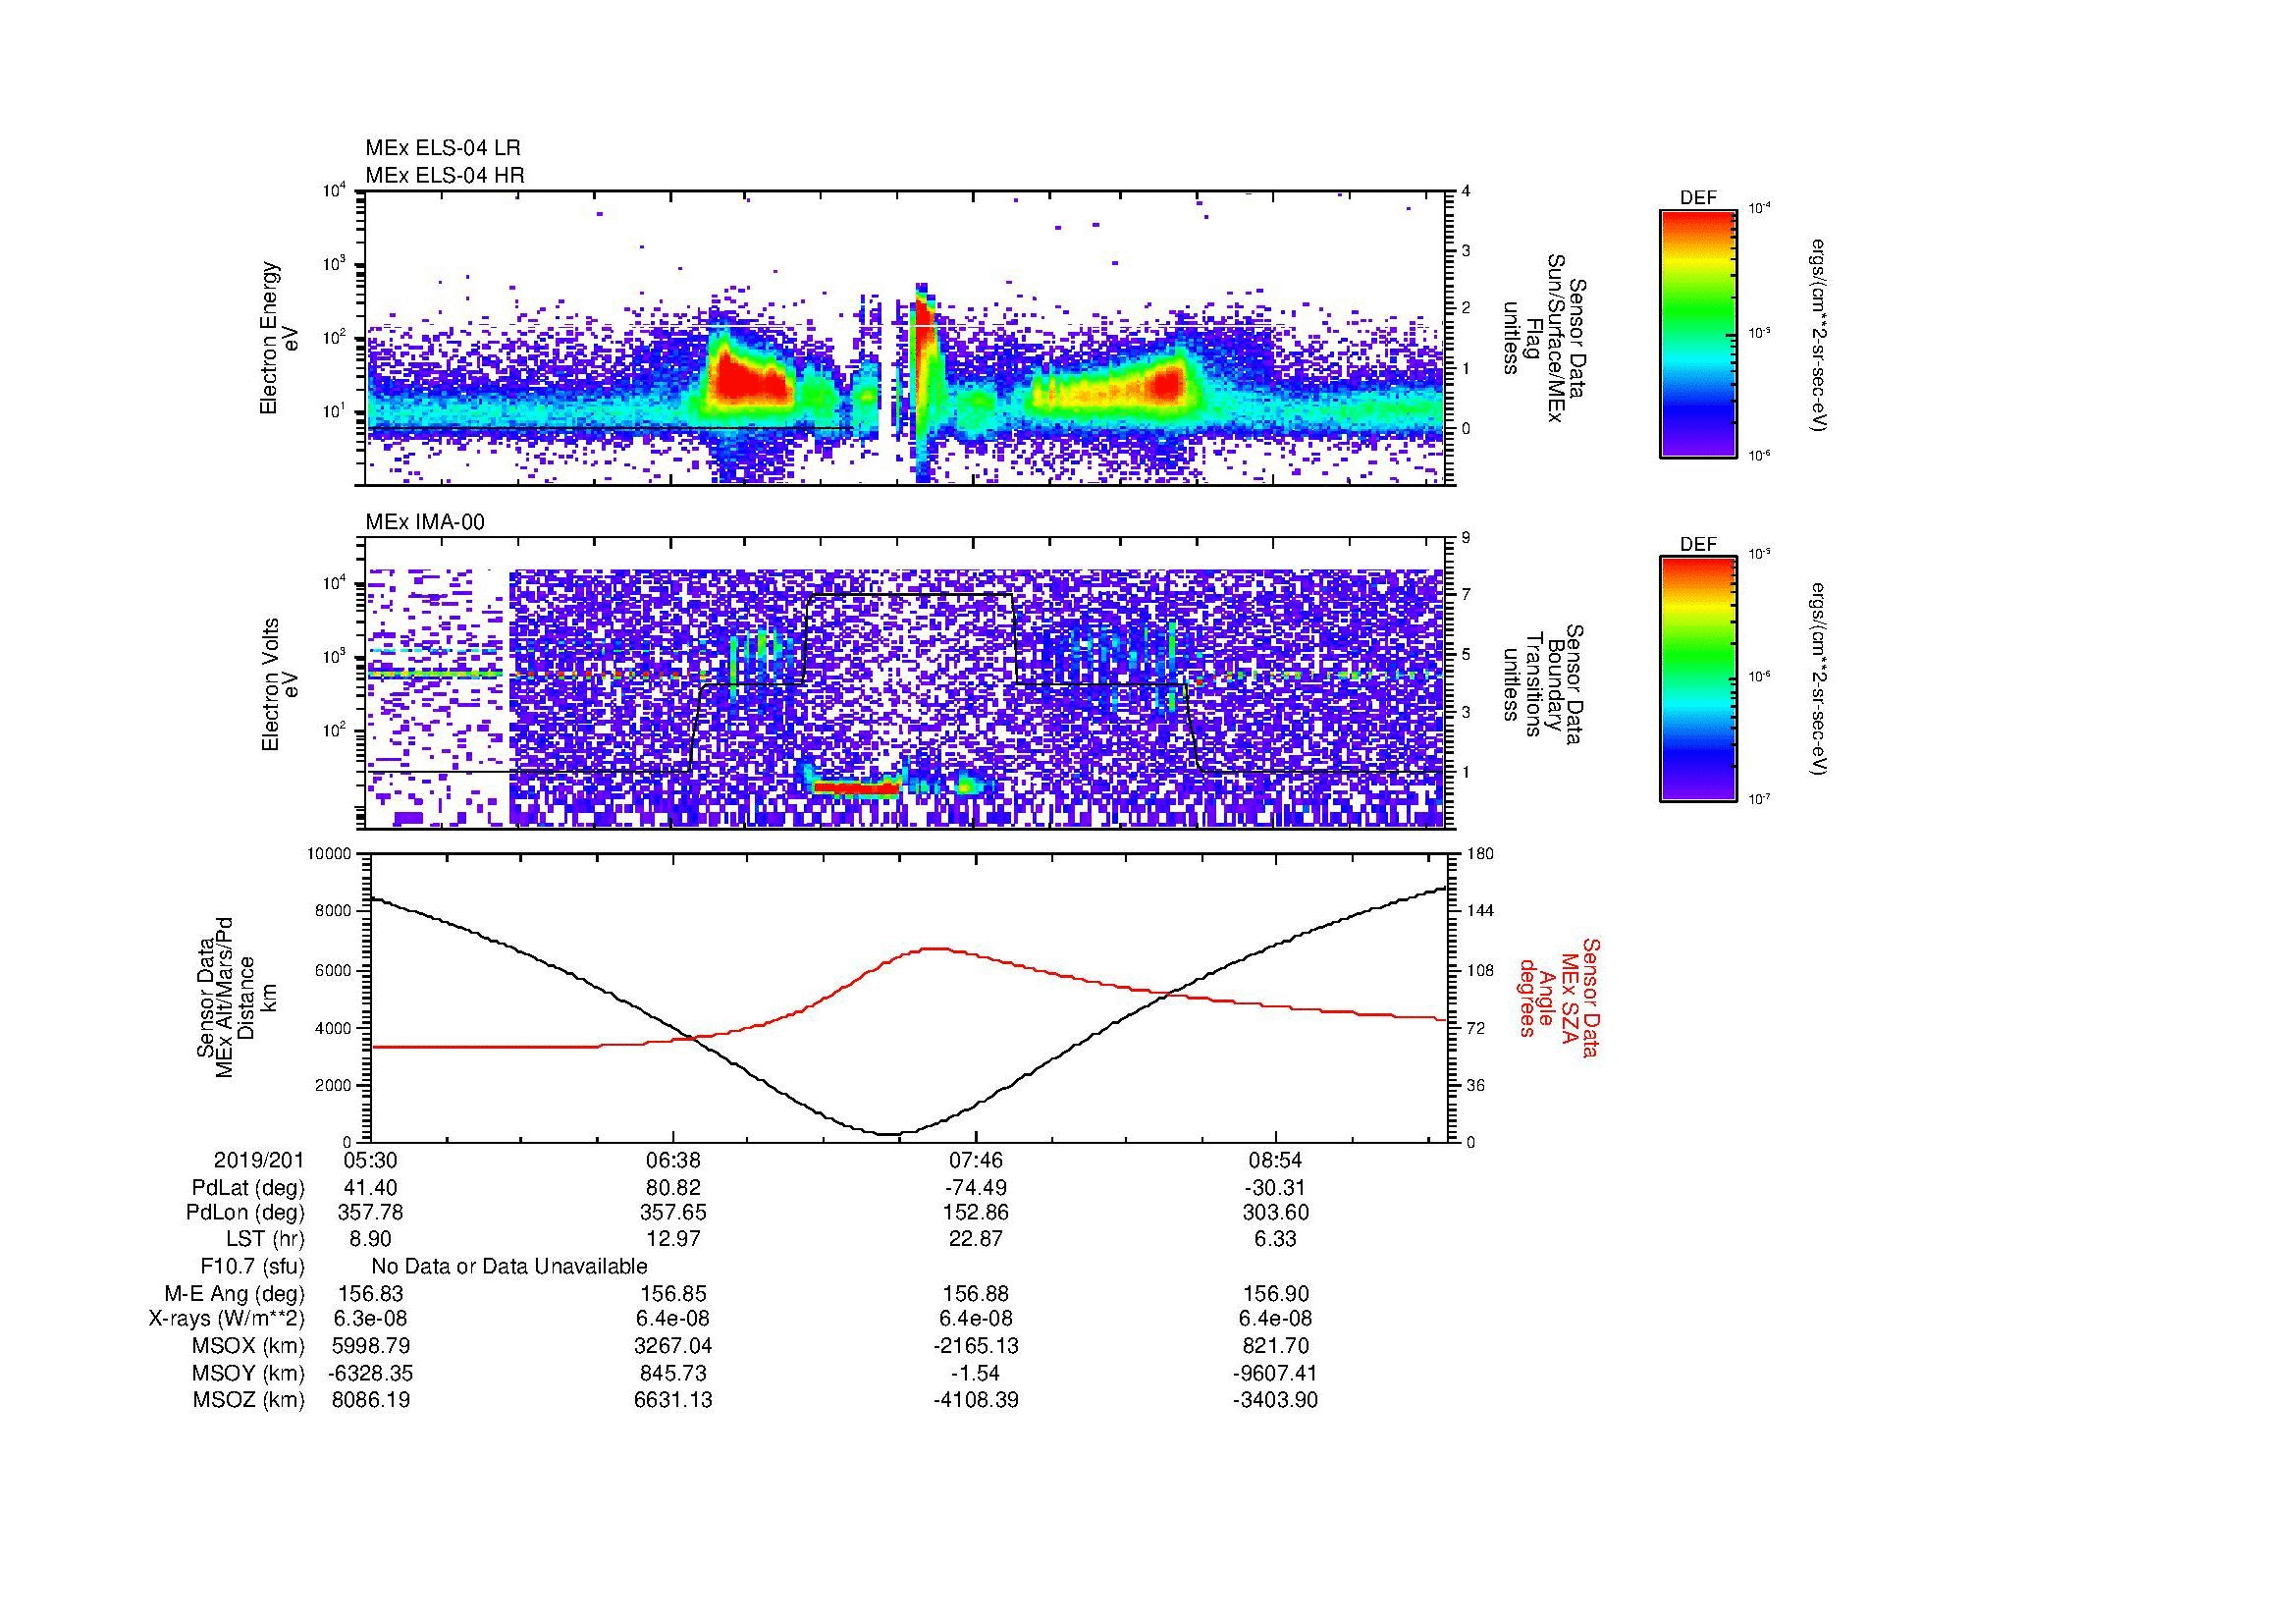The height and width of the screenshot is (1623, 2296).
Task: Click the altitude curve minimum near periapsis
Action: 890,1134
